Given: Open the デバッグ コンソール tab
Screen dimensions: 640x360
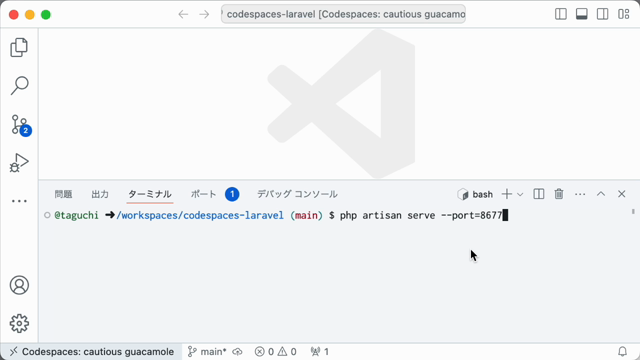Looking at the screenshot, I should click(297, 194).
